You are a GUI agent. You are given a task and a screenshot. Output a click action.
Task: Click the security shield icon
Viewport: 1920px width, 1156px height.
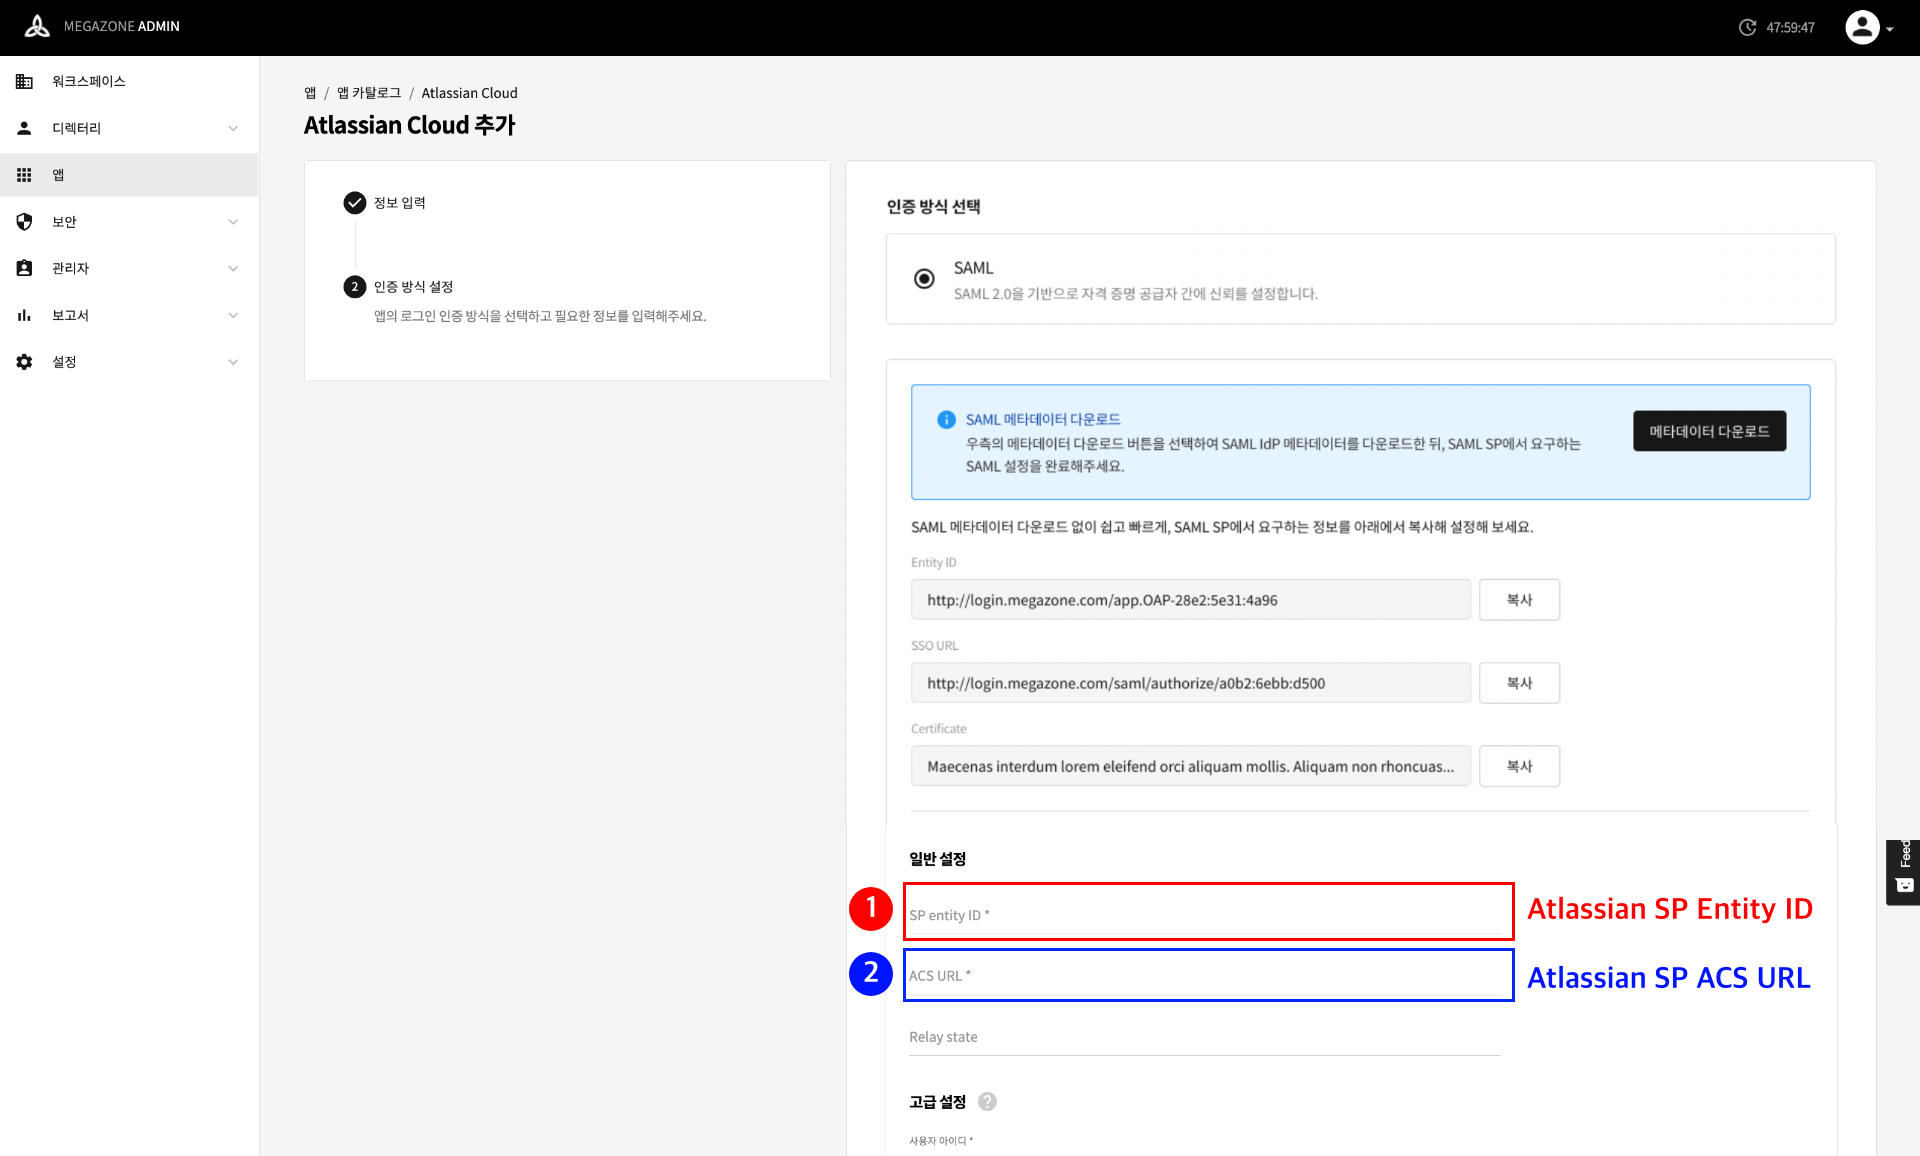point(24,222)
